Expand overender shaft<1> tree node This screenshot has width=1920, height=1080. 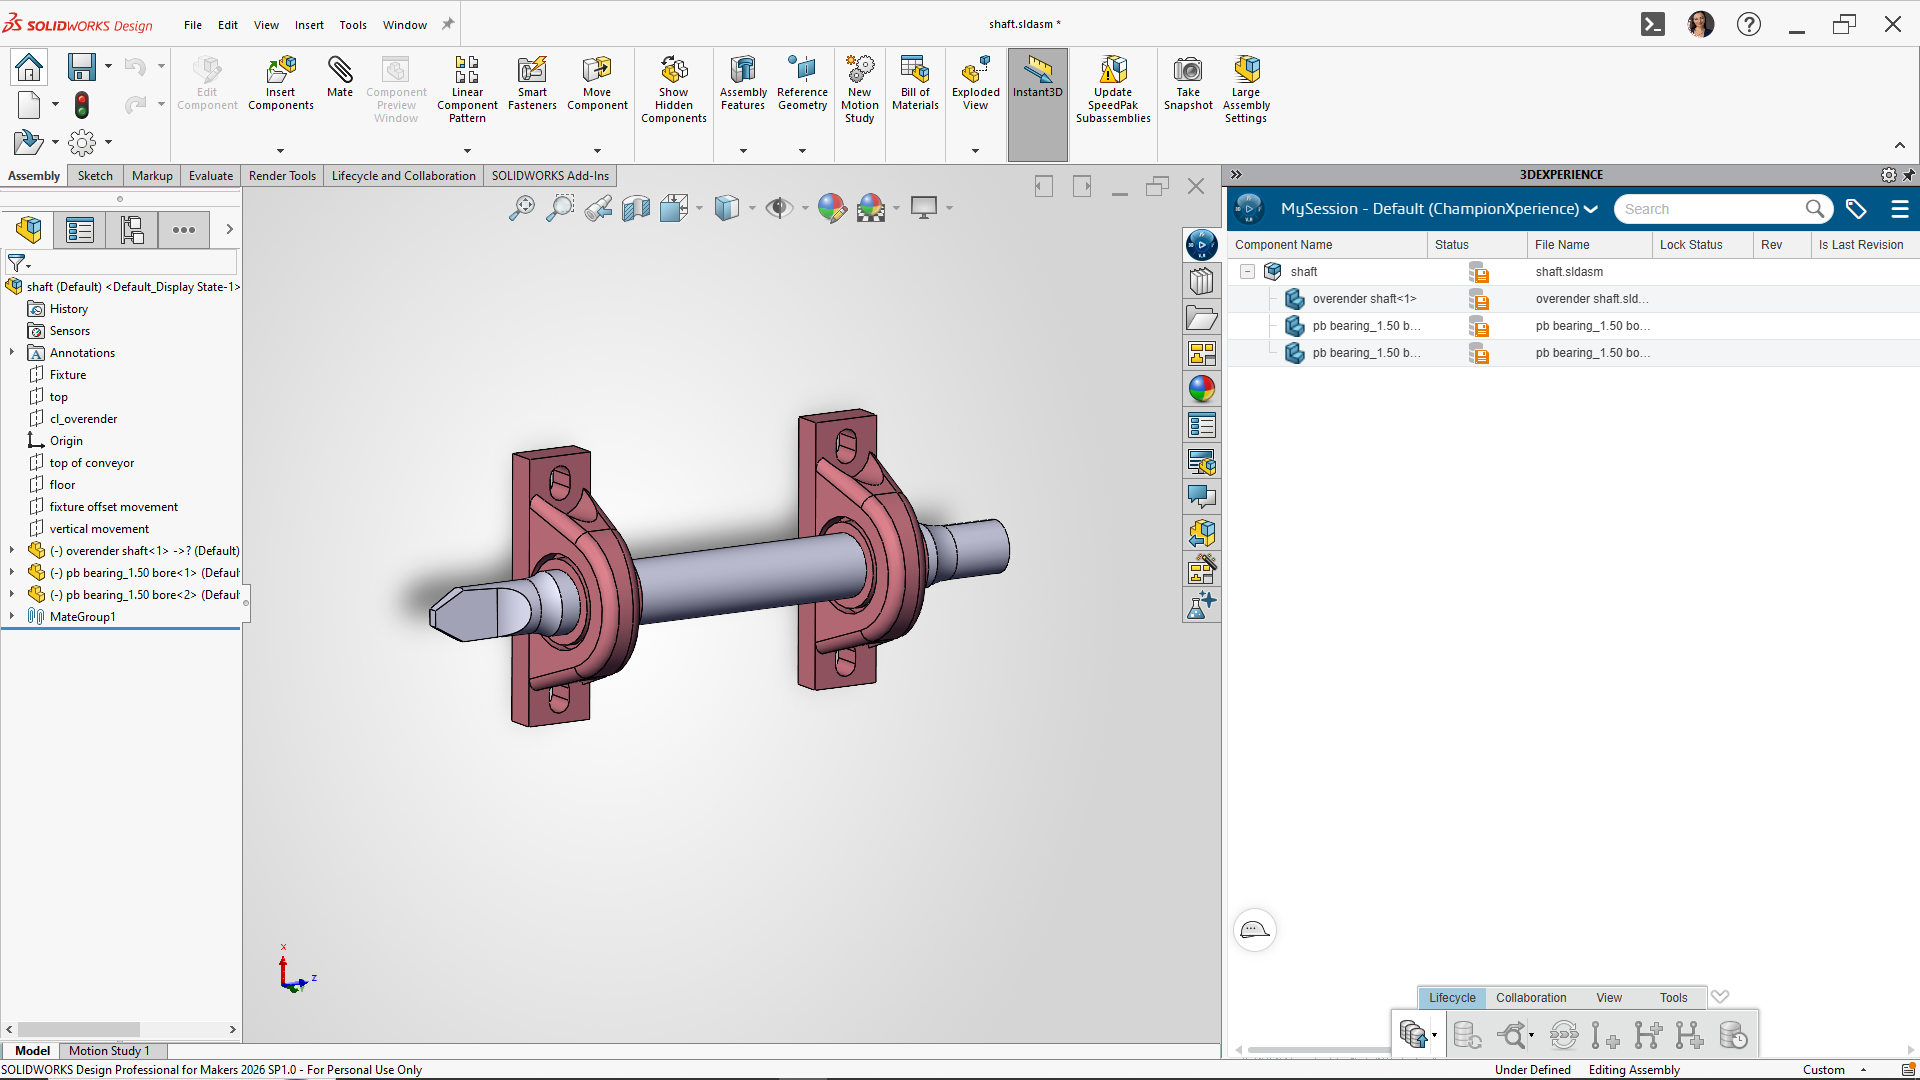coord(12,550)
